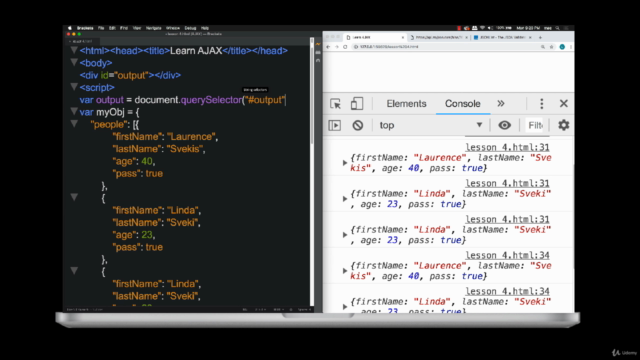Expand the Laurence object logged from line 31
The height and width of the screenshot is (360, 640).
[345, 163]
